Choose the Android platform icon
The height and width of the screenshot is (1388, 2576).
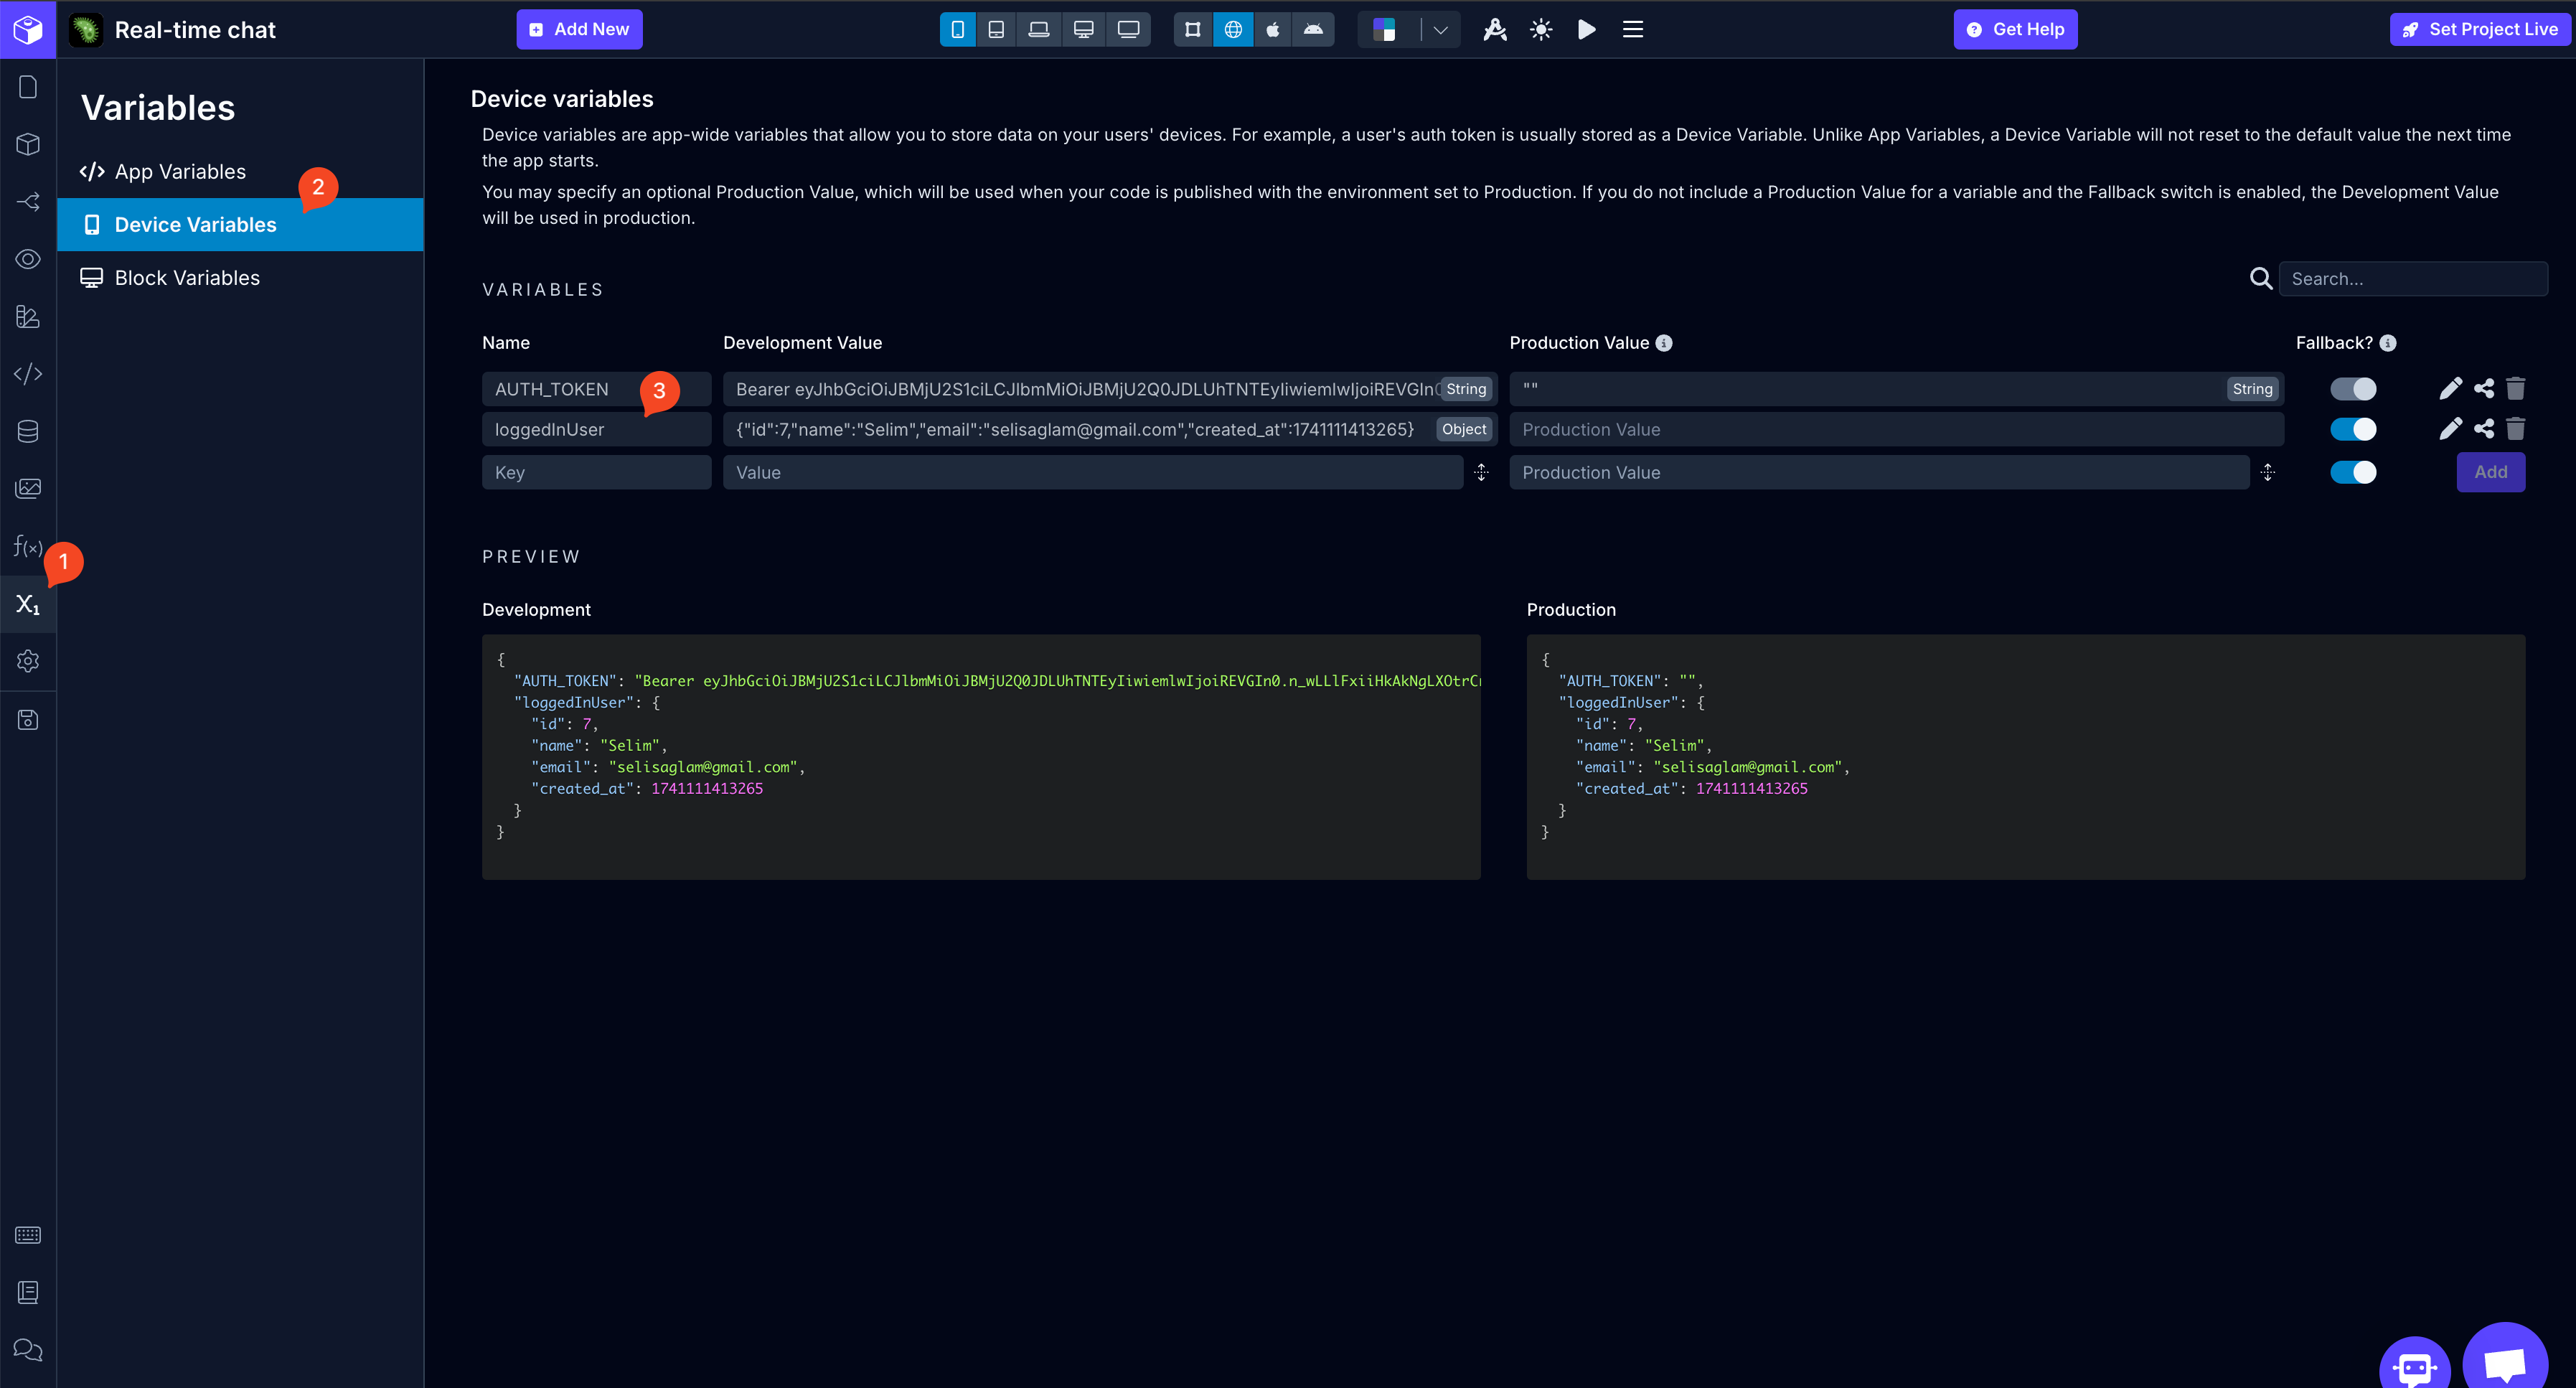click(x=1313, y=29)
